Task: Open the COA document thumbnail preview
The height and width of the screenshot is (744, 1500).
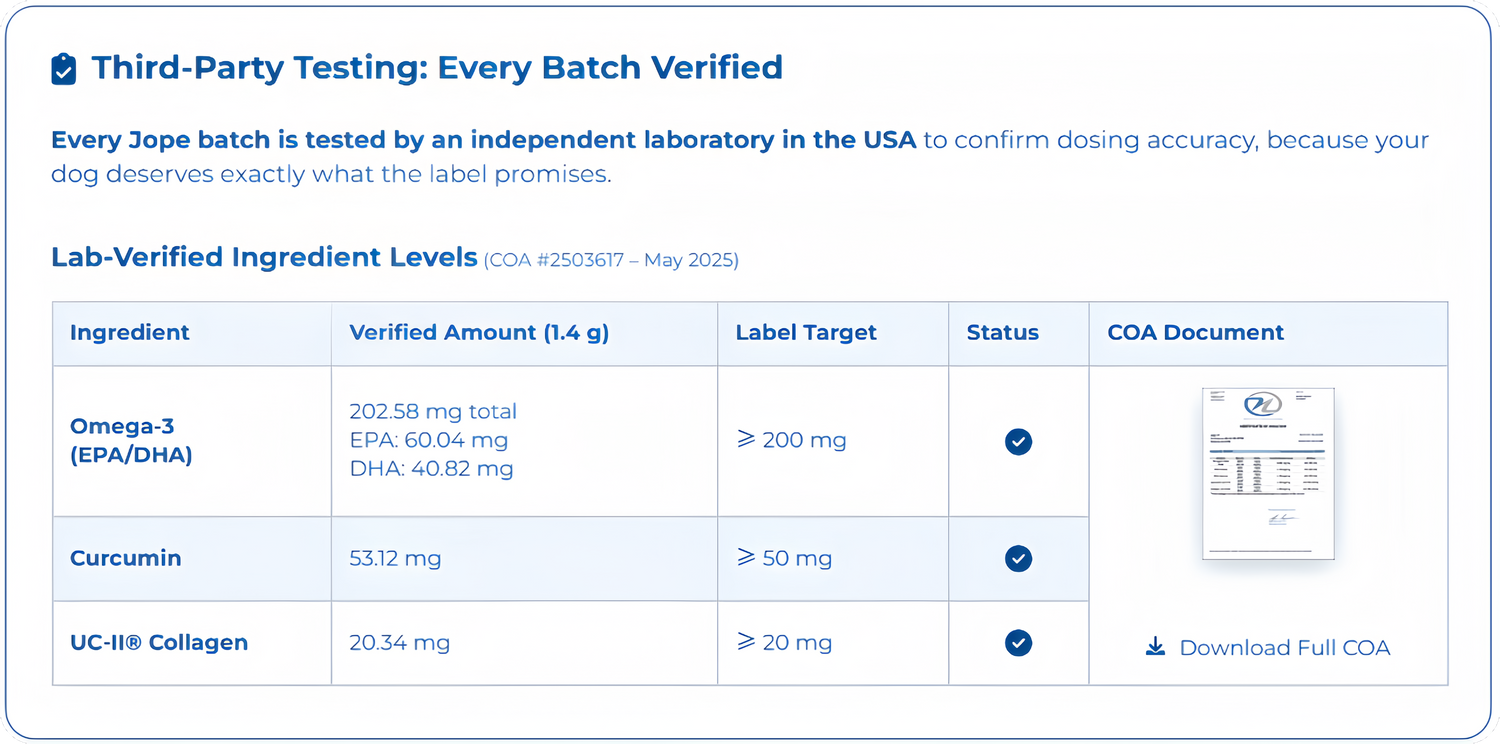Action: point(1267,473)
